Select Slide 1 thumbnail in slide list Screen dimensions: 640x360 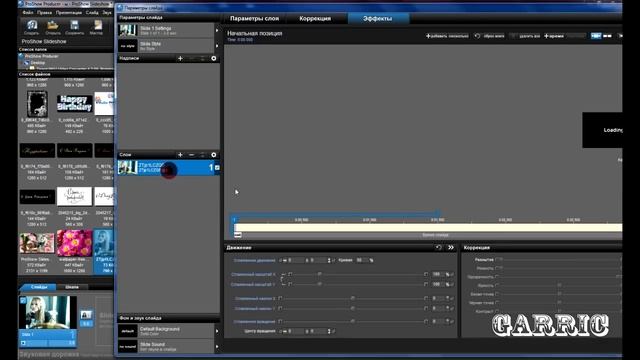(x=48, y=312)
